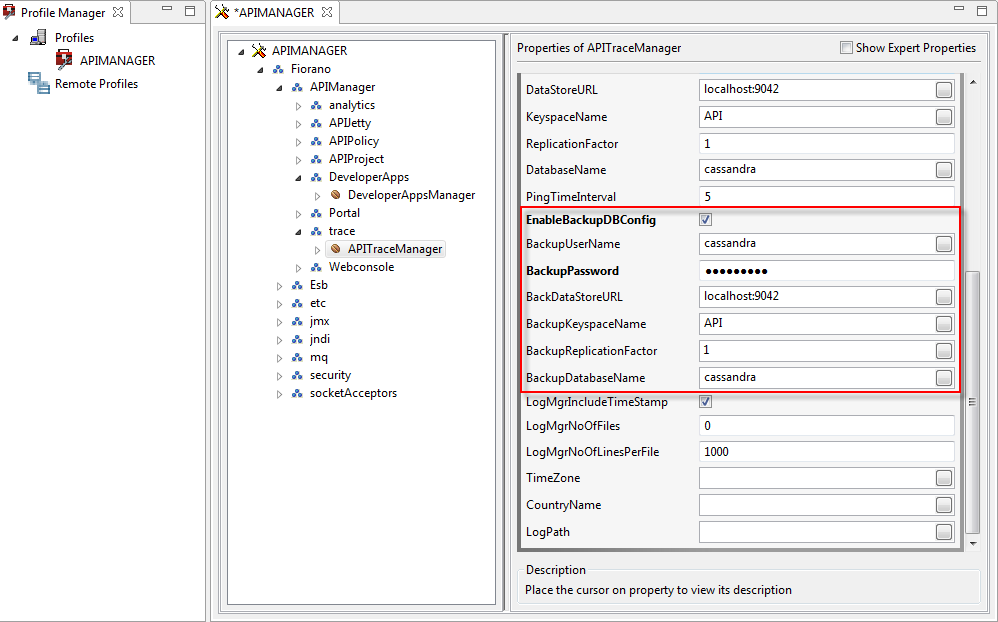Click the APITraceManager component icon

coord(335,249)
